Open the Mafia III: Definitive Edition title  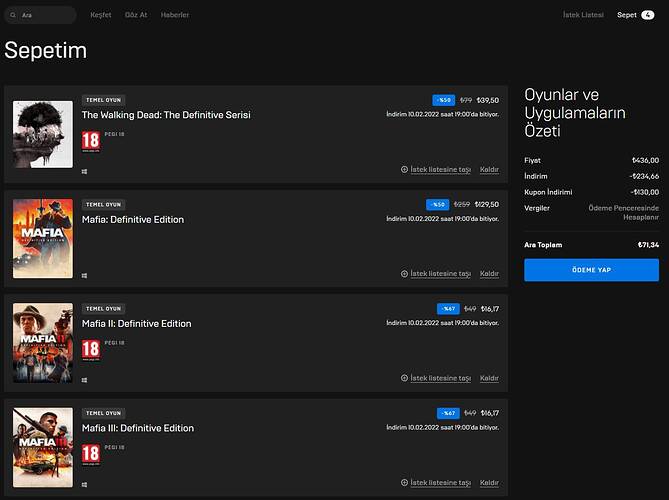point(138,428)
